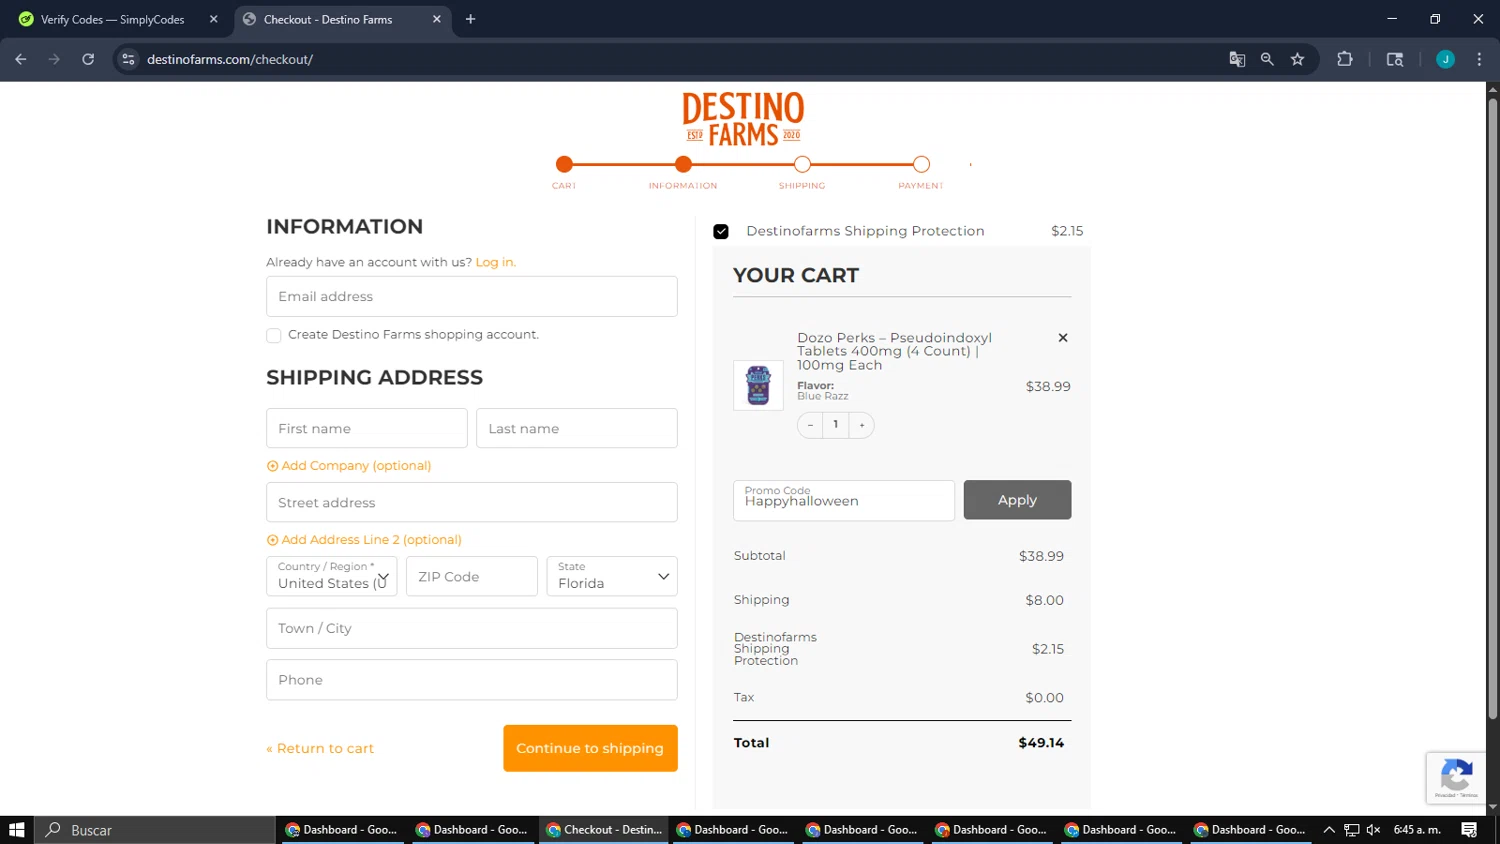1500x844 pixels.
Task: Focus the Town / City field
Action: tap(472, 628)
